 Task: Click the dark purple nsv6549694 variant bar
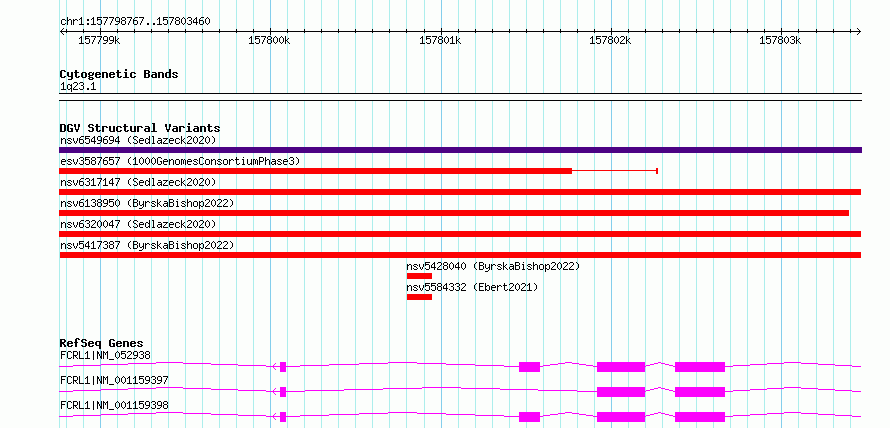(460, 150)
